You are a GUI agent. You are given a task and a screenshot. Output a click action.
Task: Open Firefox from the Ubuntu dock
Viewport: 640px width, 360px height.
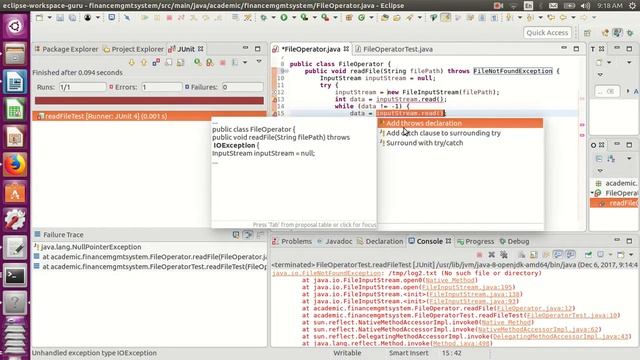(x=15, y=165)
